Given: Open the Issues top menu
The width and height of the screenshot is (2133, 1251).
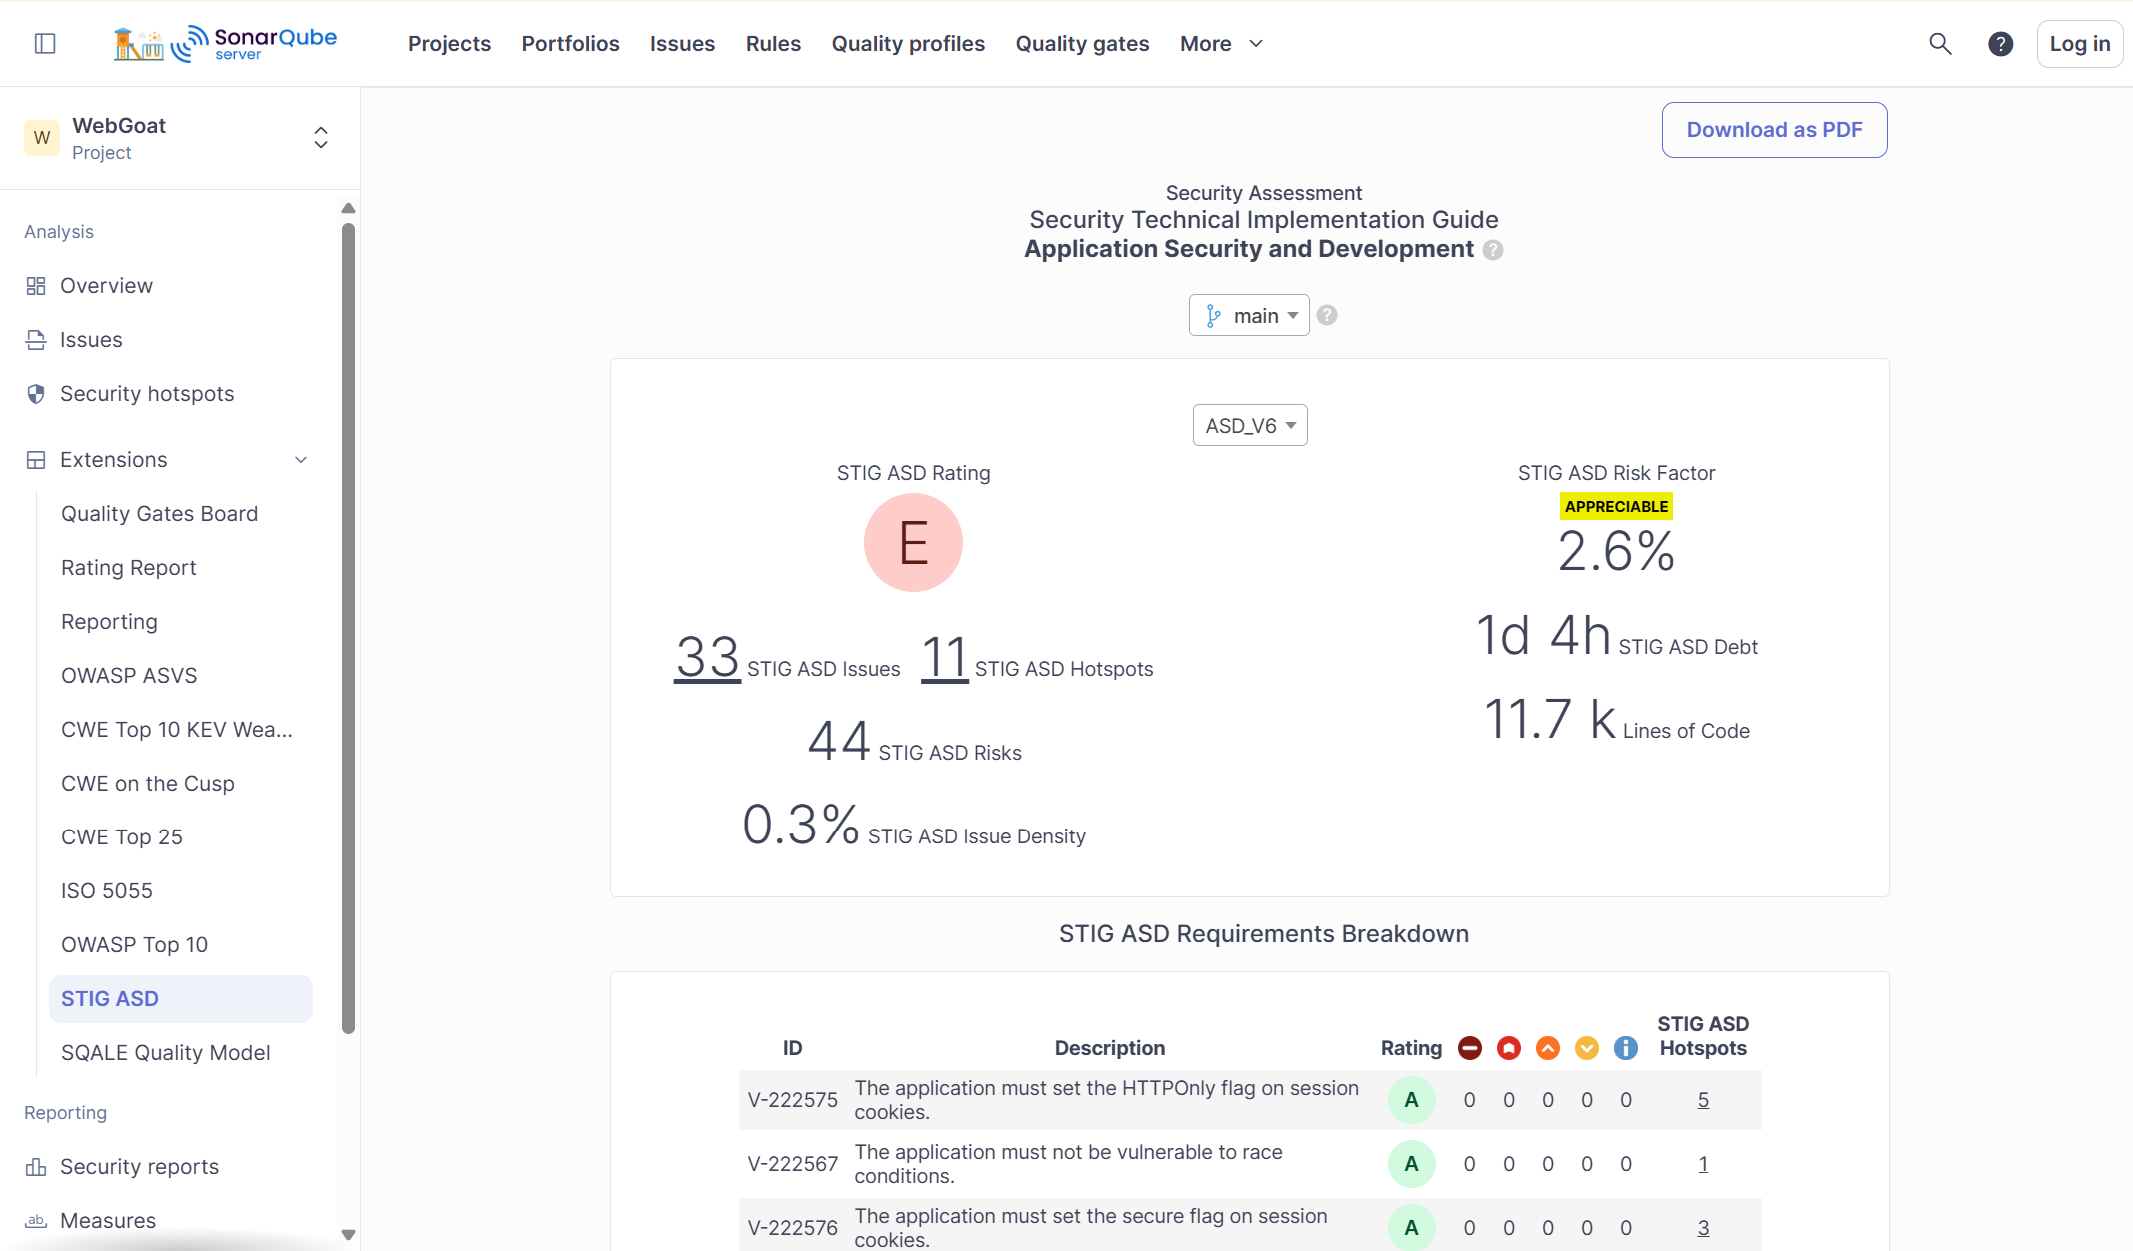Looking at the screenshot, I should [682, 44].
